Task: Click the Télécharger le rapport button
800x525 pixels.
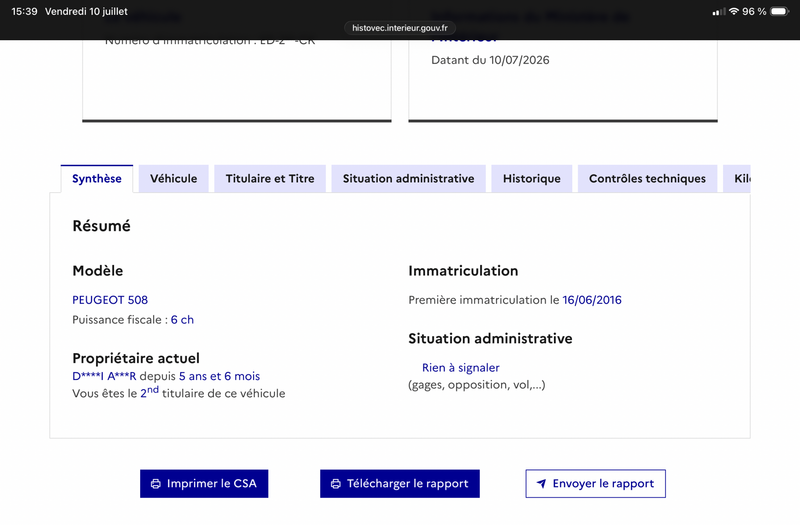Action: pyautogui.click(x=400, y=484)
